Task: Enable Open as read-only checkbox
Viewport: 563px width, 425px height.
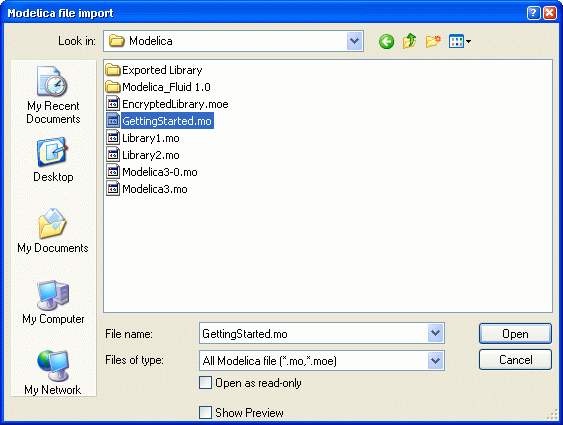Action: [x=205, y=383]
